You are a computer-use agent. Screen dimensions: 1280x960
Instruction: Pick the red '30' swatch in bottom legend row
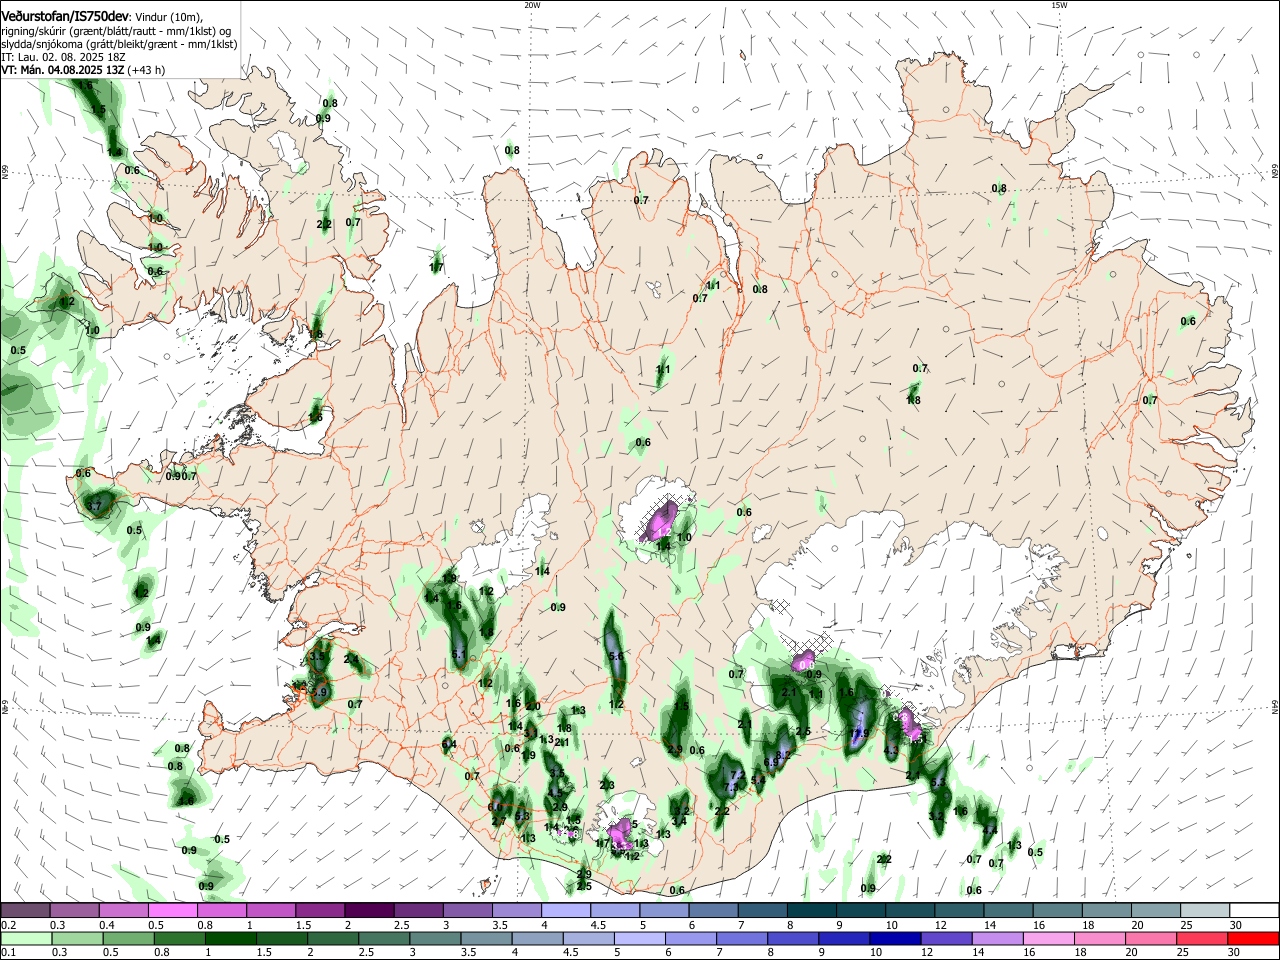pyautogui.click(x=1255, y=938)
